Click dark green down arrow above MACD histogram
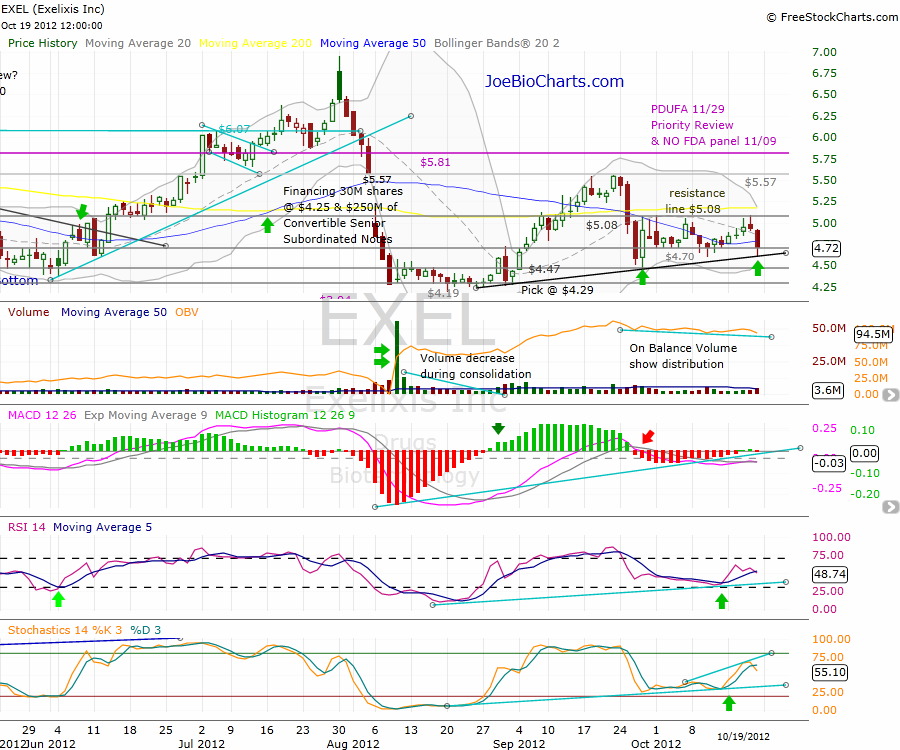 coord(498,429)
